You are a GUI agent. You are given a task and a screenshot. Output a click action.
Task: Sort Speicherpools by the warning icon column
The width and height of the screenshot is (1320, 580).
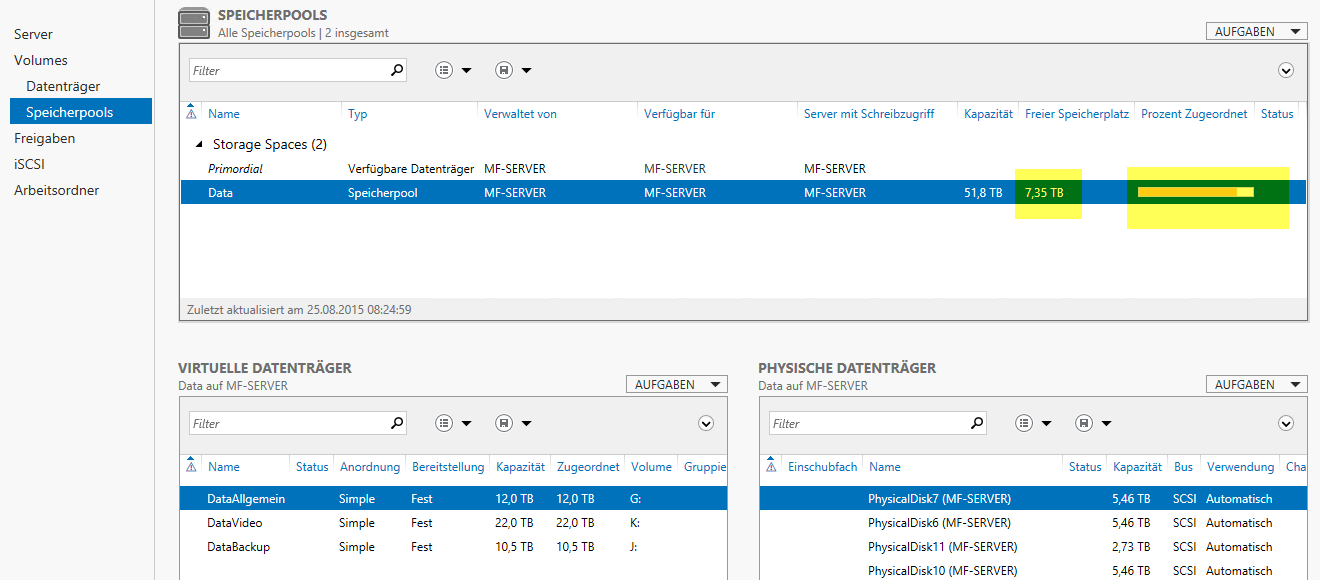coord(191,112)
